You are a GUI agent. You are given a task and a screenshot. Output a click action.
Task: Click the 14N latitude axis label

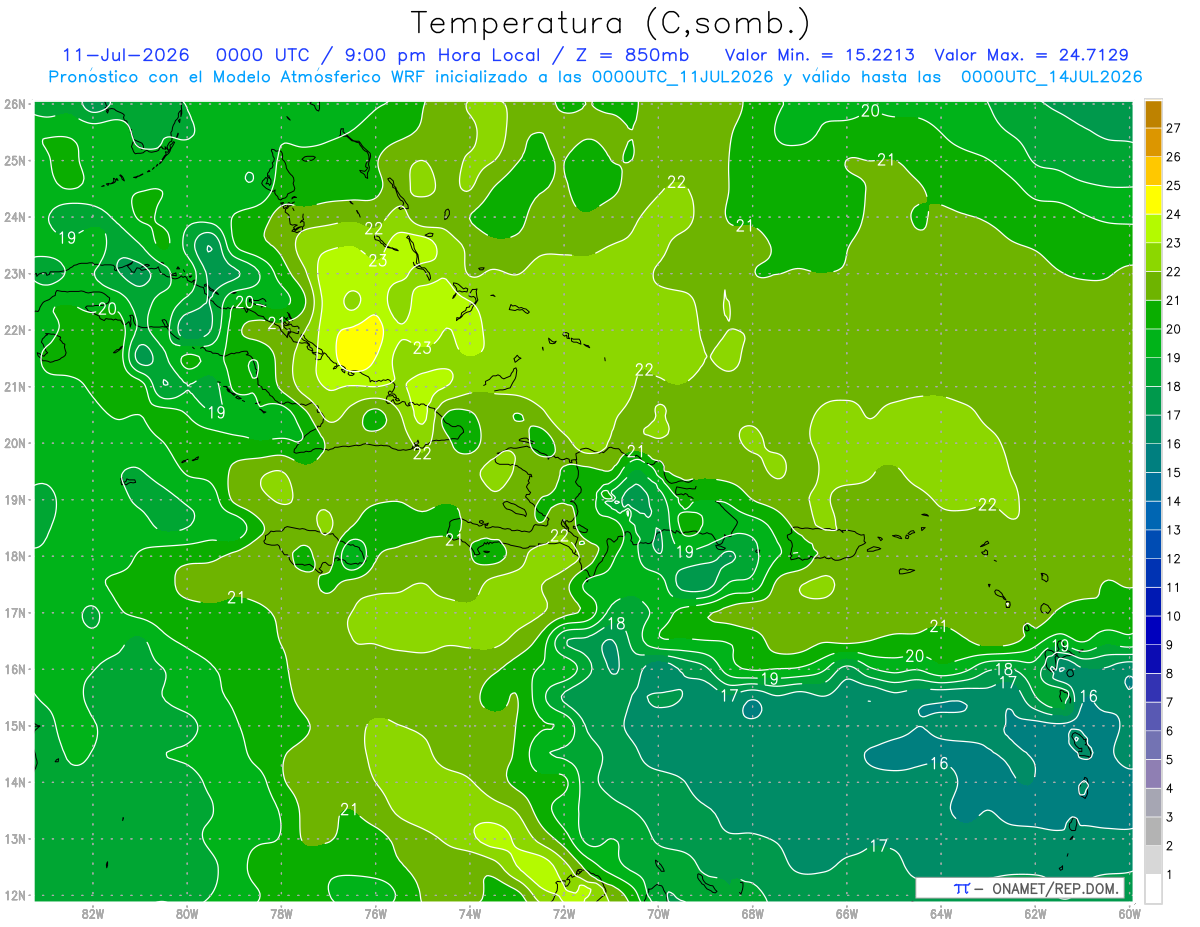[x=14, y=782]
